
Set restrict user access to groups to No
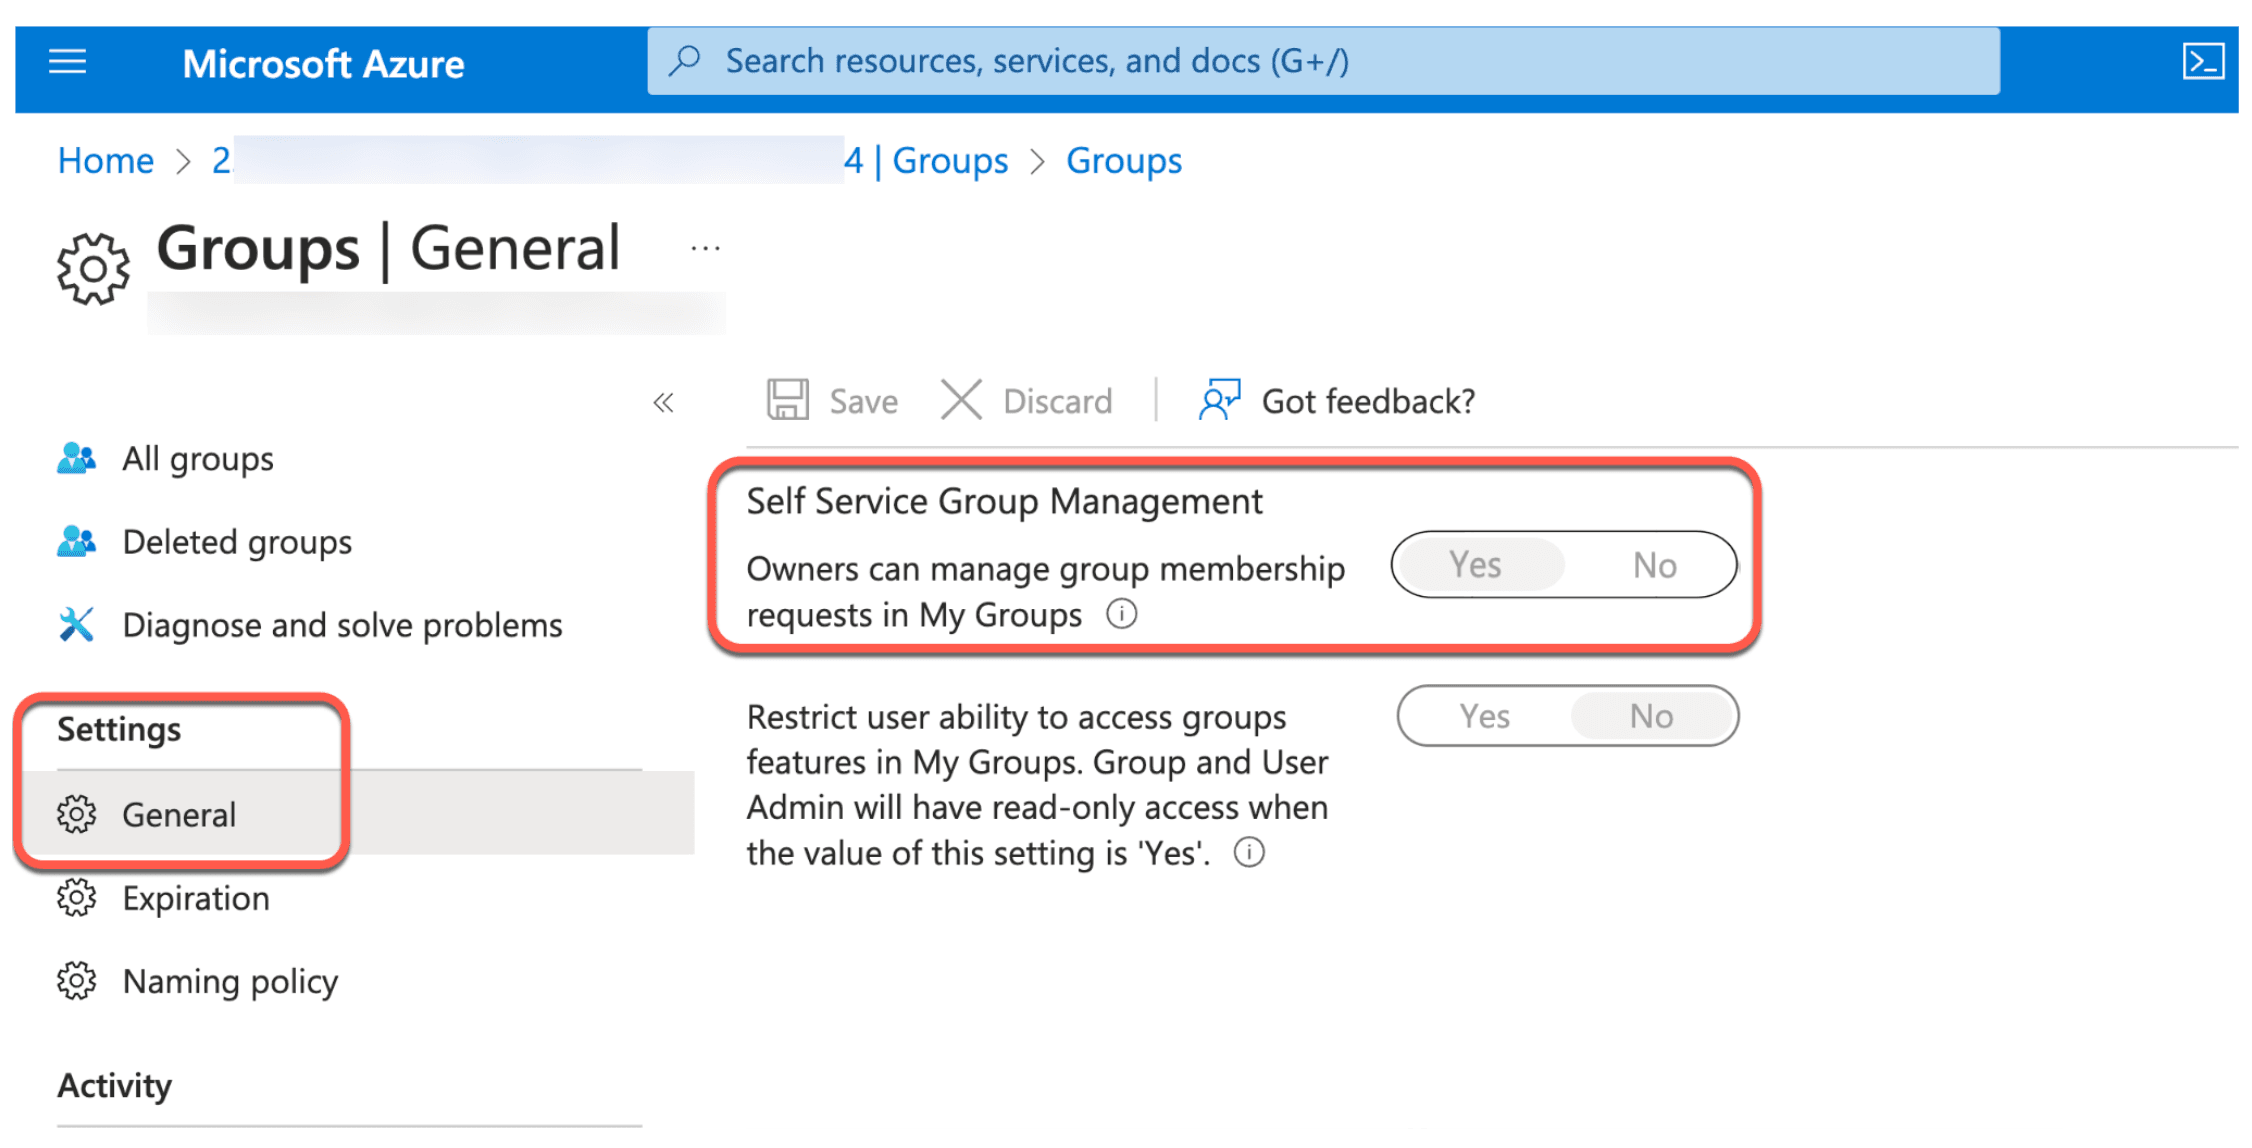(x=1651, y=716)
